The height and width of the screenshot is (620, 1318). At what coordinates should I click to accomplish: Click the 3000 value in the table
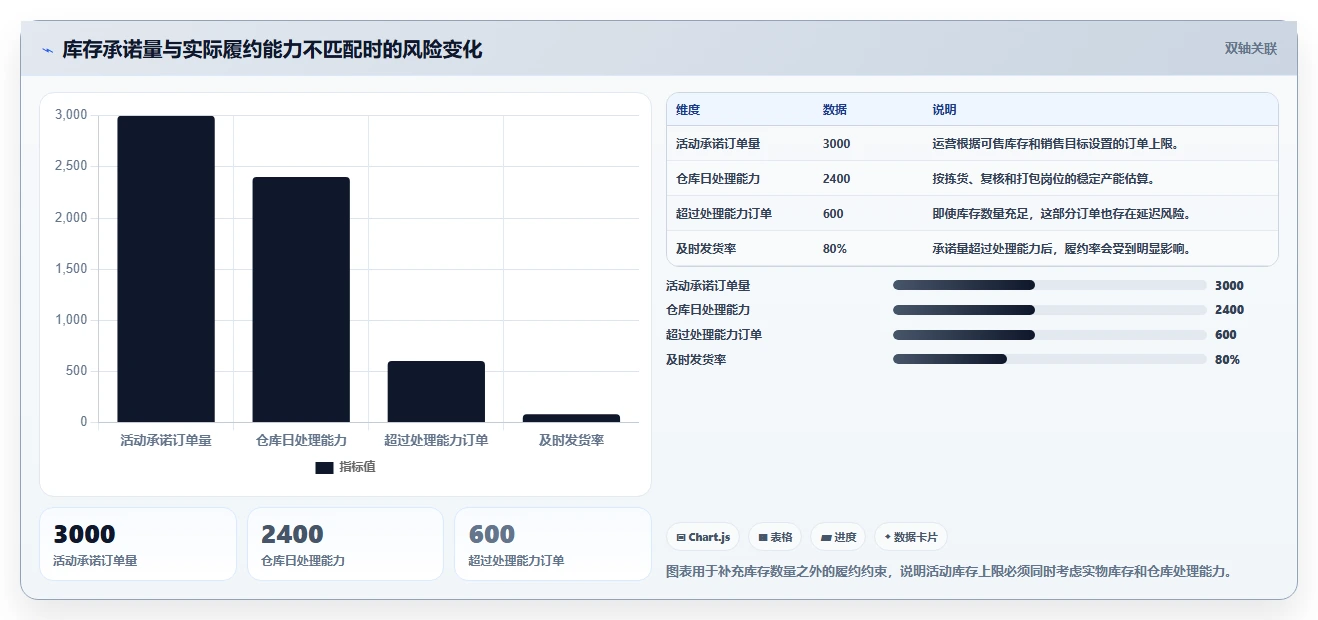[x=837, y=144]
